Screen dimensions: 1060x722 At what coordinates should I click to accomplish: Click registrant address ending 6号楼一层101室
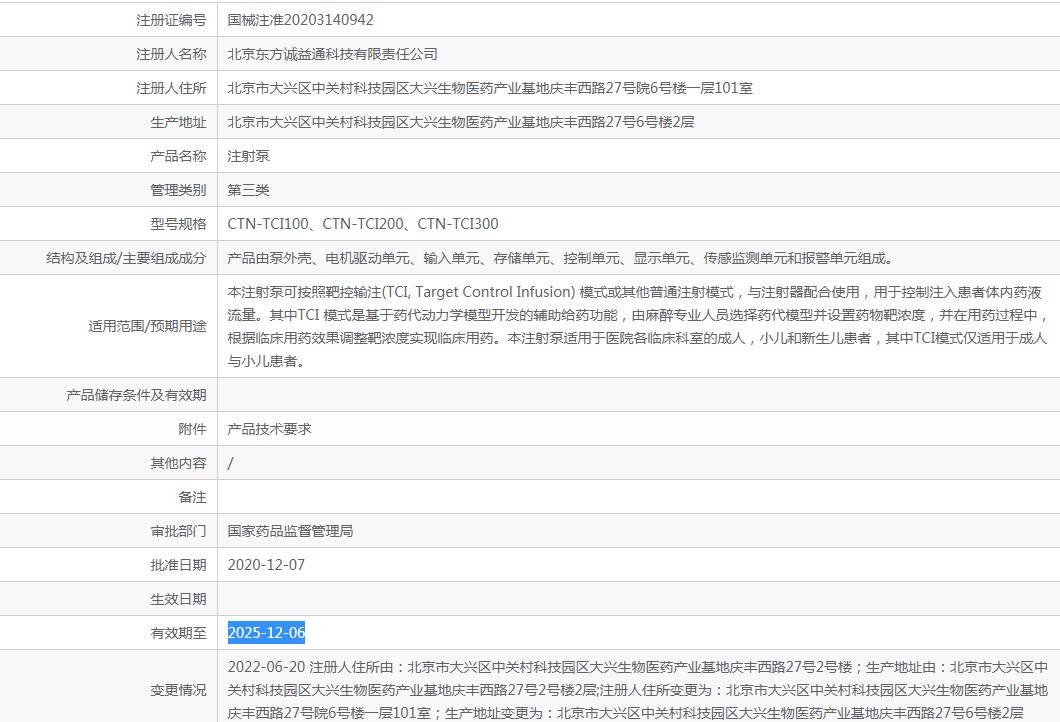point(490,88)
